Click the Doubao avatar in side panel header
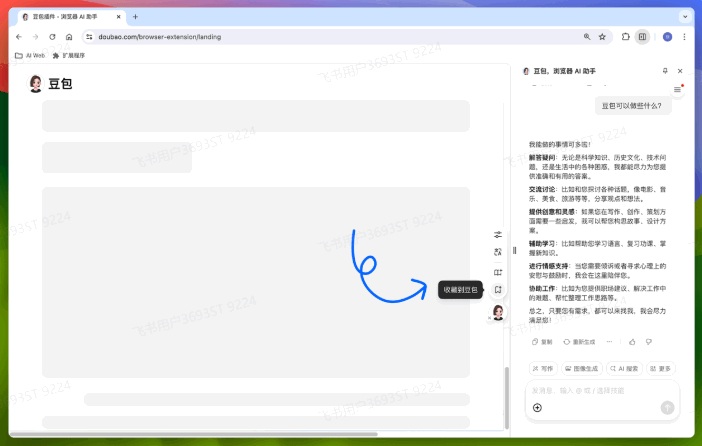702x446 pixels. 526,71
